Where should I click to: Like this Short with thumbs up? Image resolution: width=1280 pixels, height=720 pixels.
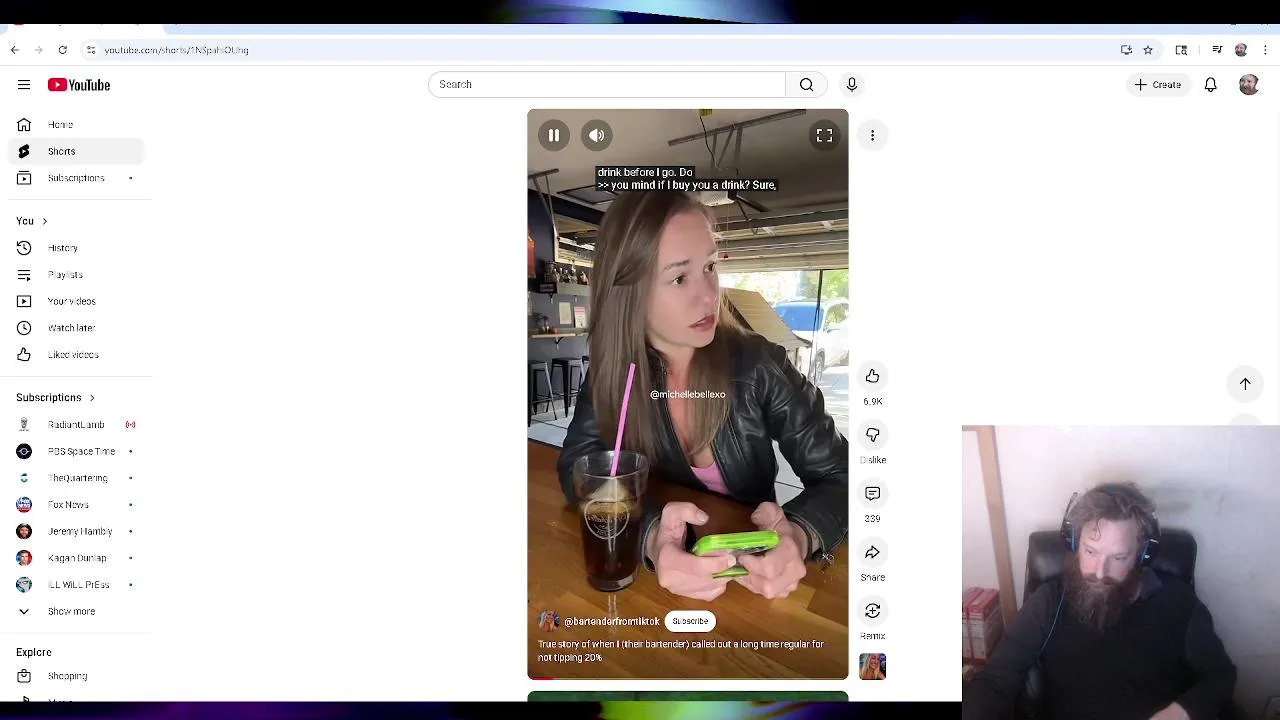[x=872, y=376]
